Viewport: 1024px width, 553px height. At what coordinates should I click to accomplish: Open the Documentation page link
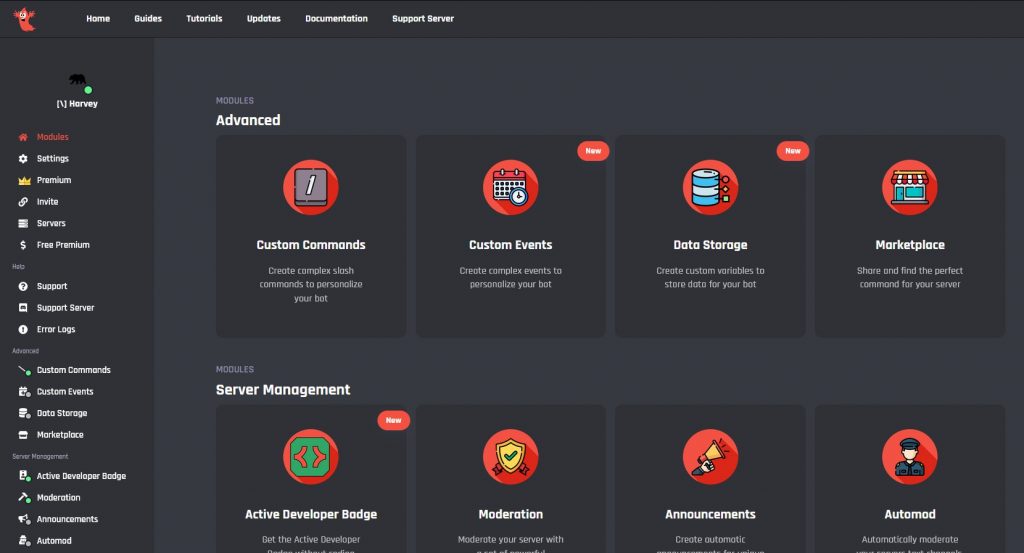tap(336, 19)
